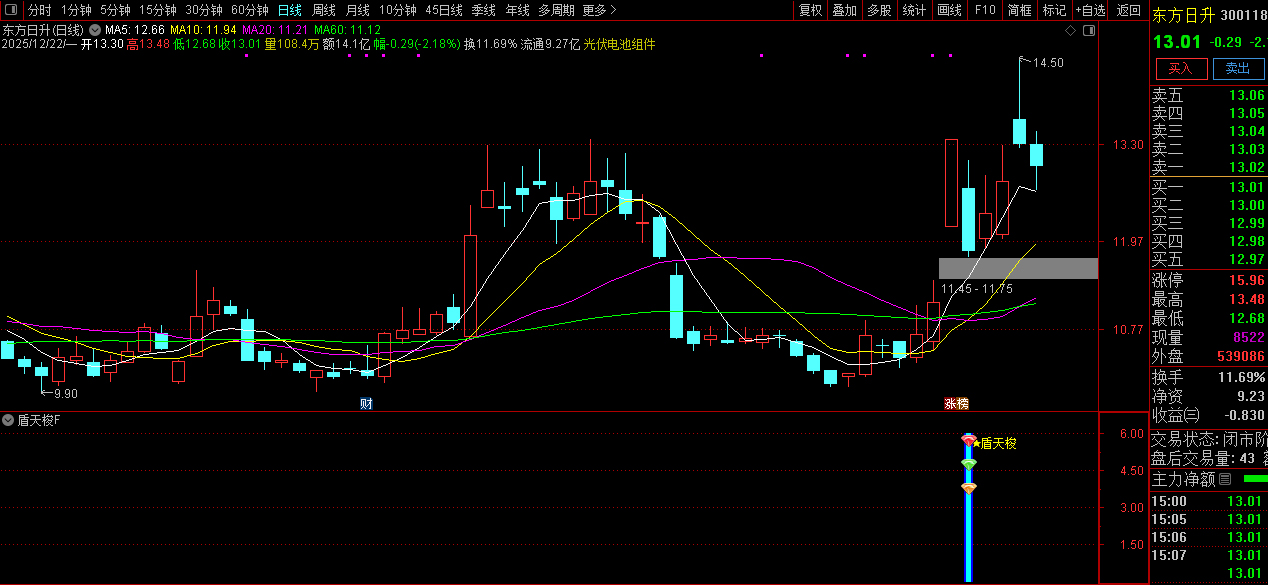Click the MA5: 12.66 indicator label
This screenshot has height=585, width=1268.
click(135, 30)
